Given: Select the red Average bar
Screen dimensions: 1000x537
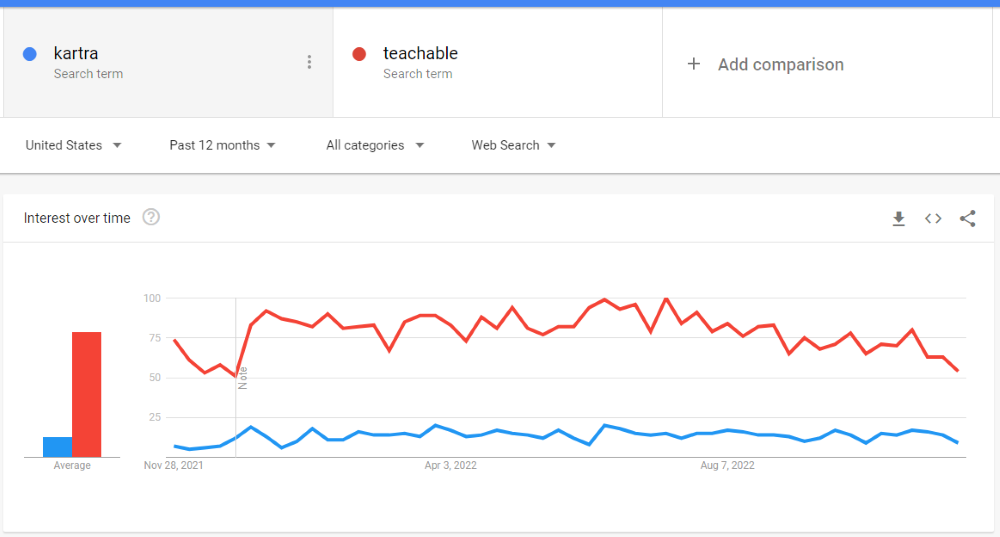Looking at the screenshot, I should pyautogui.click(x=87, y=394).
